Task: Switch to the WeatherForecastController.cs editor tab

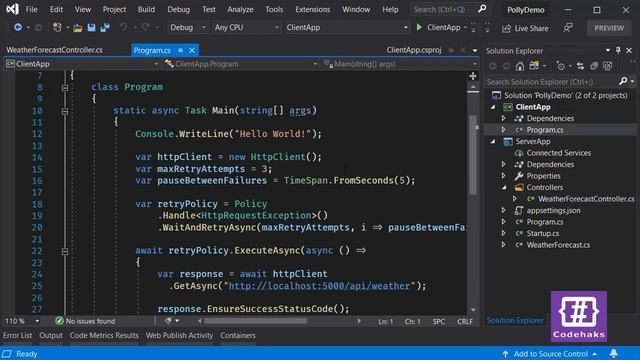Action: click(x=54, y=50)
